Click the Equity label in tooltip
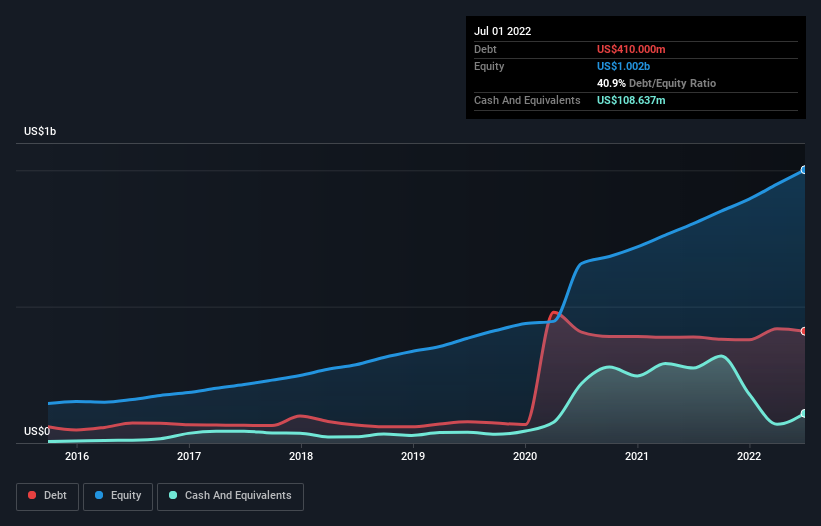The image size is (821, 526). pos(489,66)
